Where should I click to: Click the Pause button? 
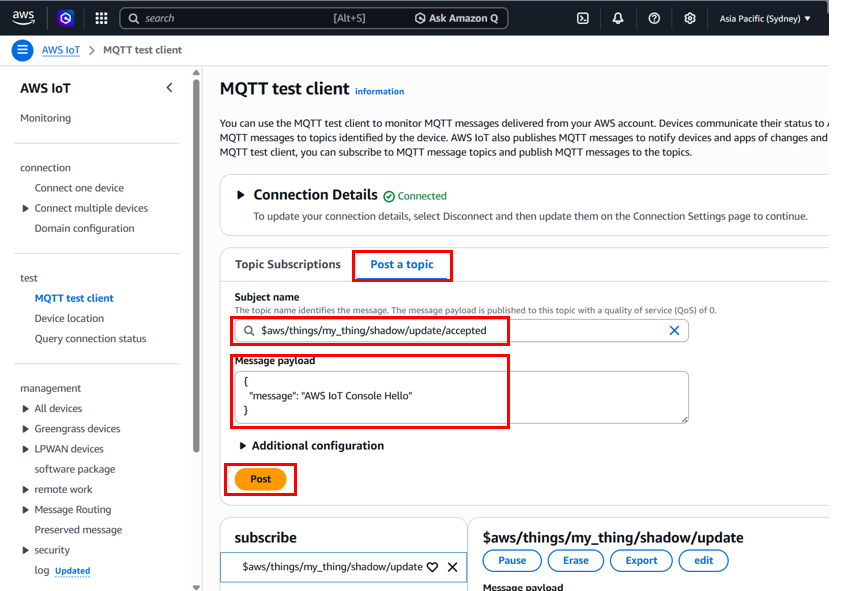512,561
